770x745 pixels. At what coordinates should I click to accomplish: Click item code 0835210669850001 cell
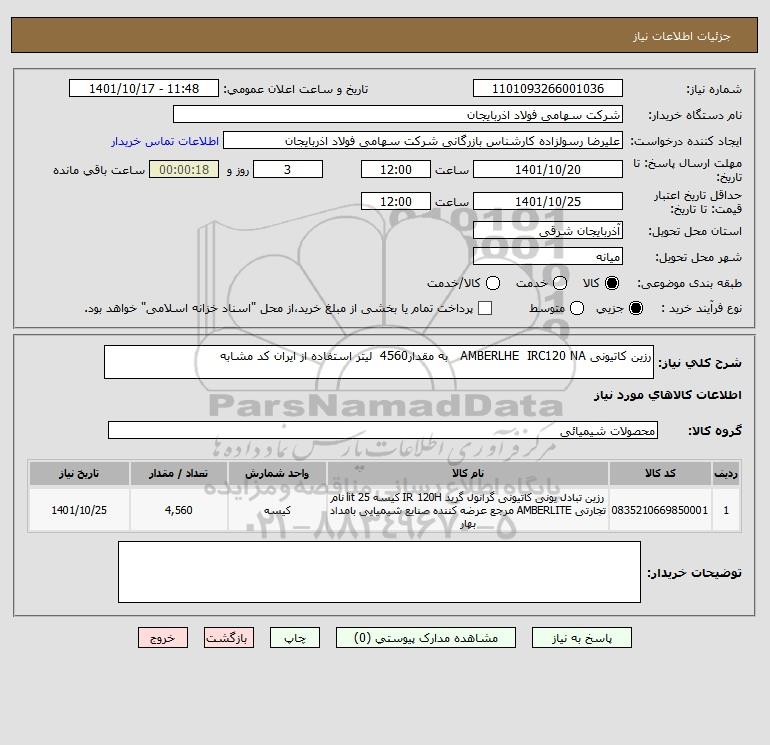[660, 510]
